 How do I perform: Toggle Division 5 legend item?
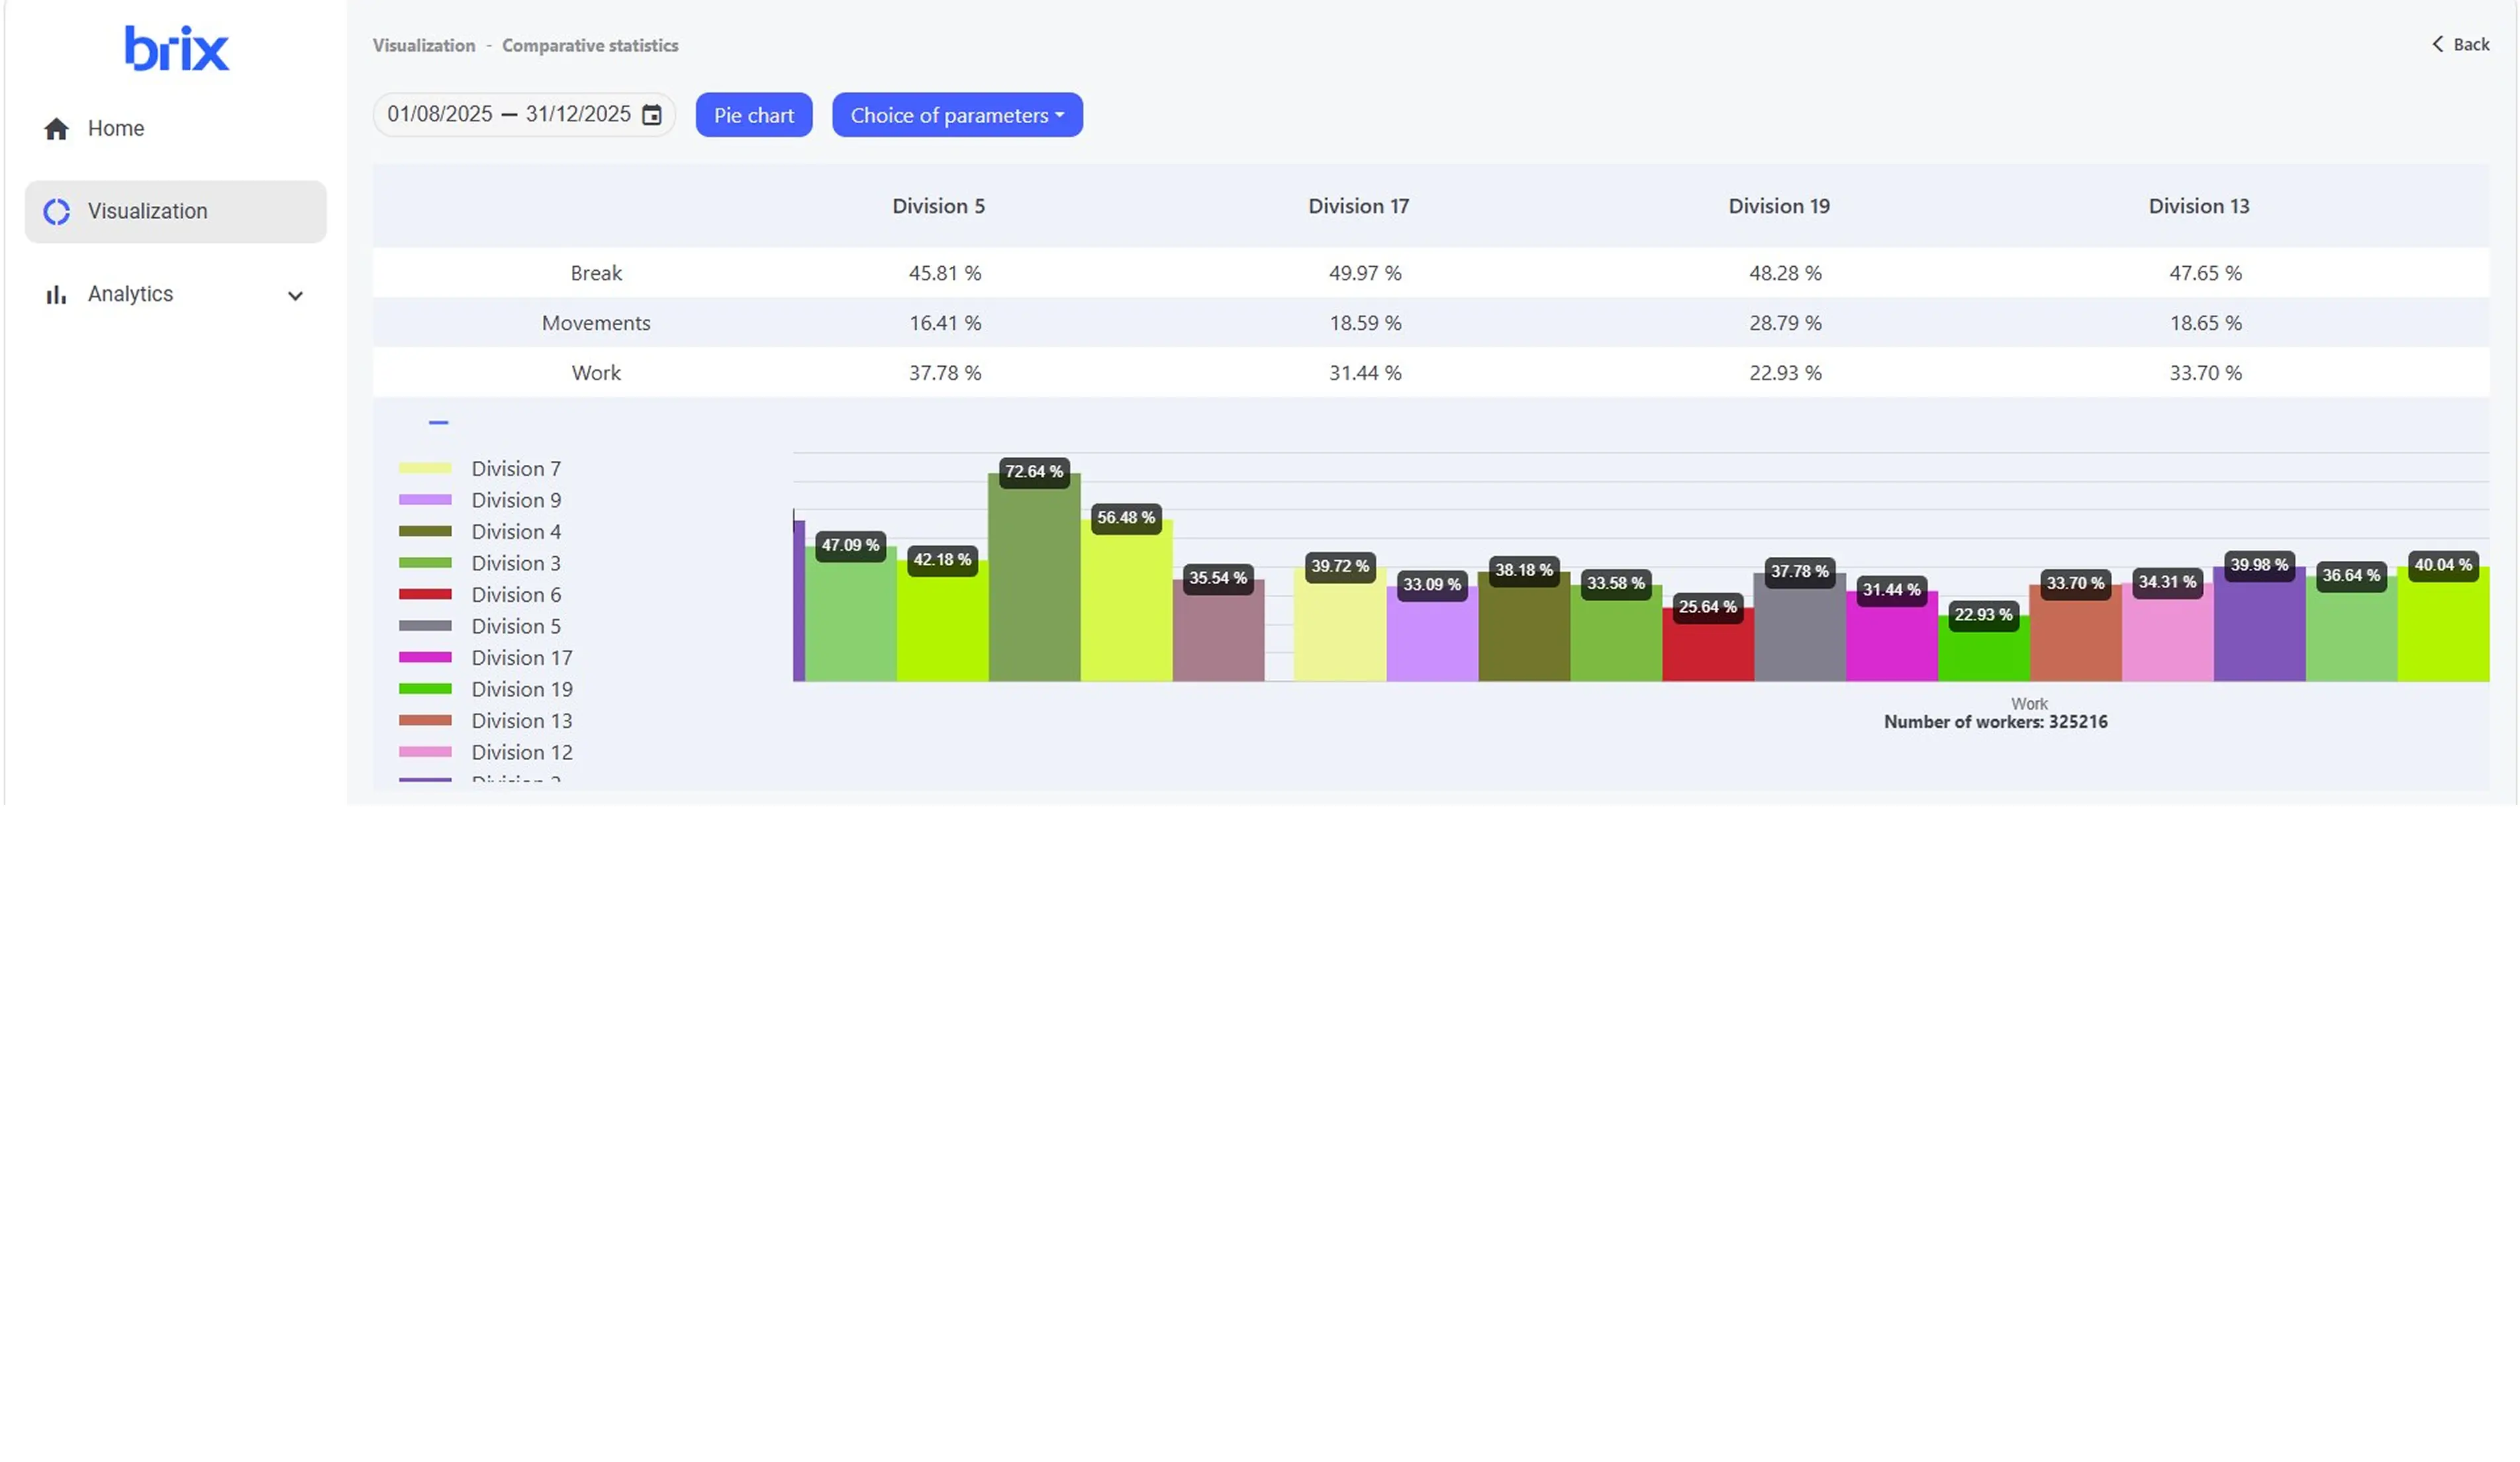pyautogui.click(x=480, y=626)
